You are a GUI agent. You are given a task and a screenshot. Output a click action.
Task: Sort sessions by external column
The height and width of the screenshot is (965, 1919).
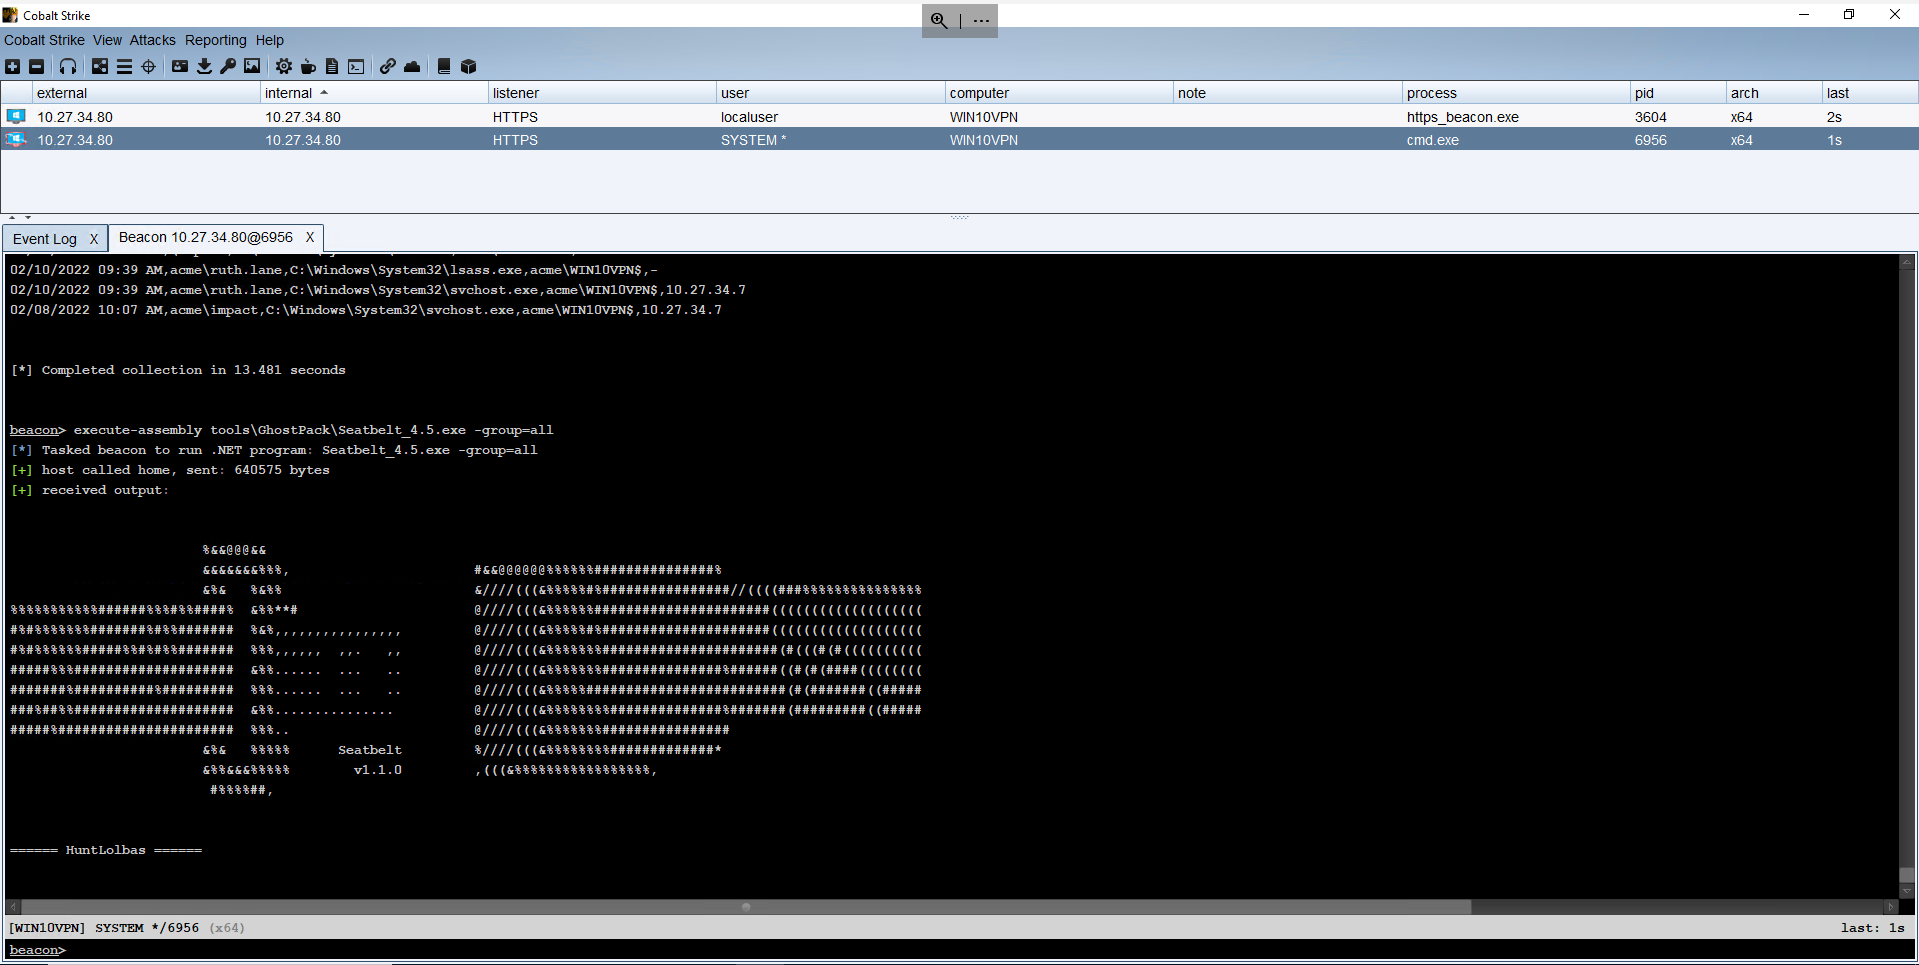146,93
